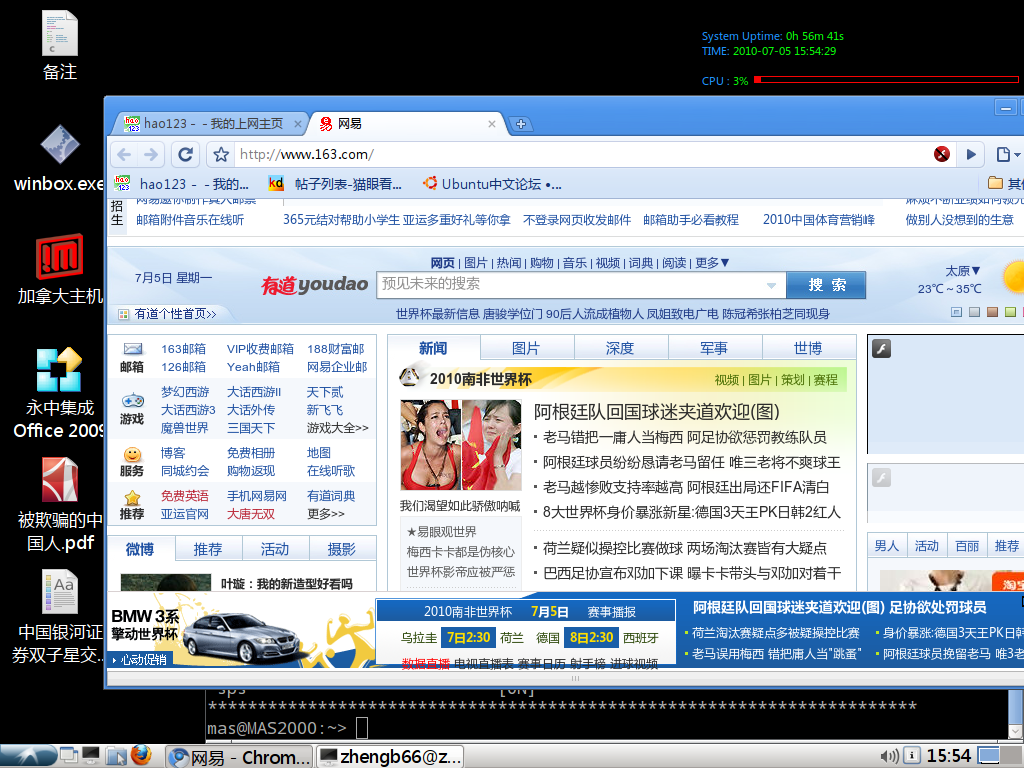Reload the 163.com page
The width and height of the screenshot is (1024, 768).
click(185, 155)
